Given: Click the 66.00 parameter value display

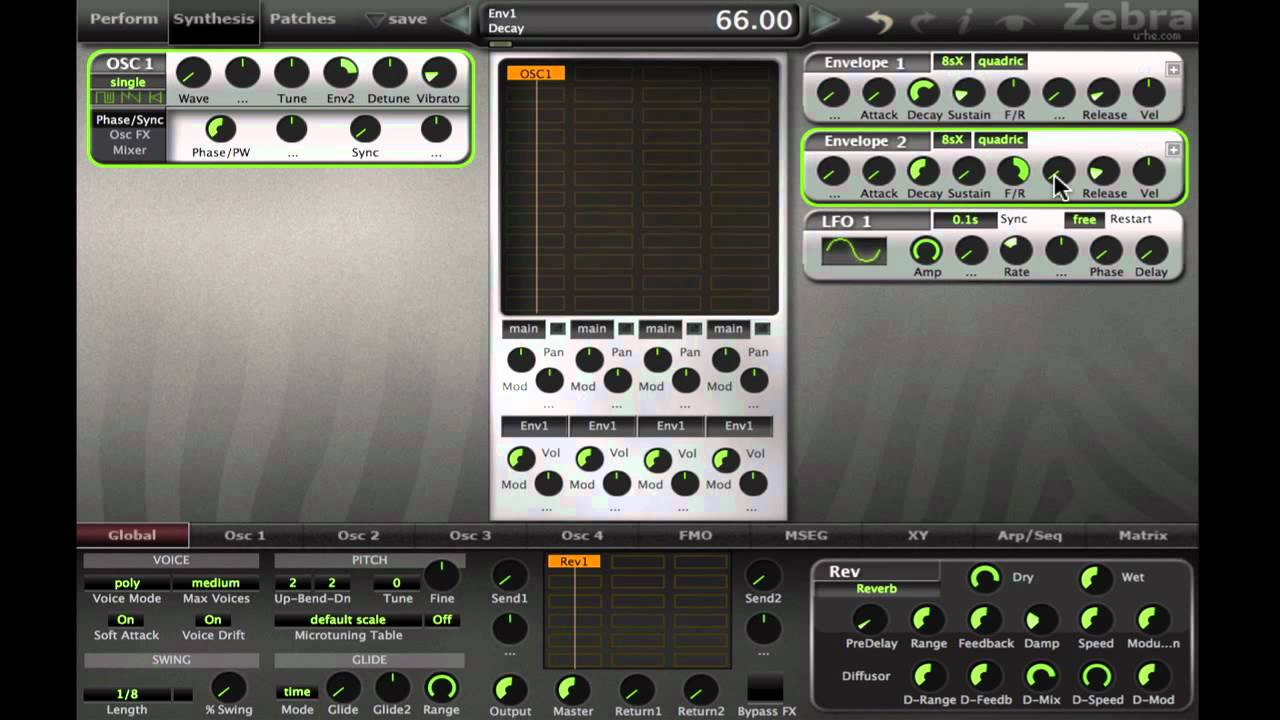Looking at the screenshot, I should point(754,19).
